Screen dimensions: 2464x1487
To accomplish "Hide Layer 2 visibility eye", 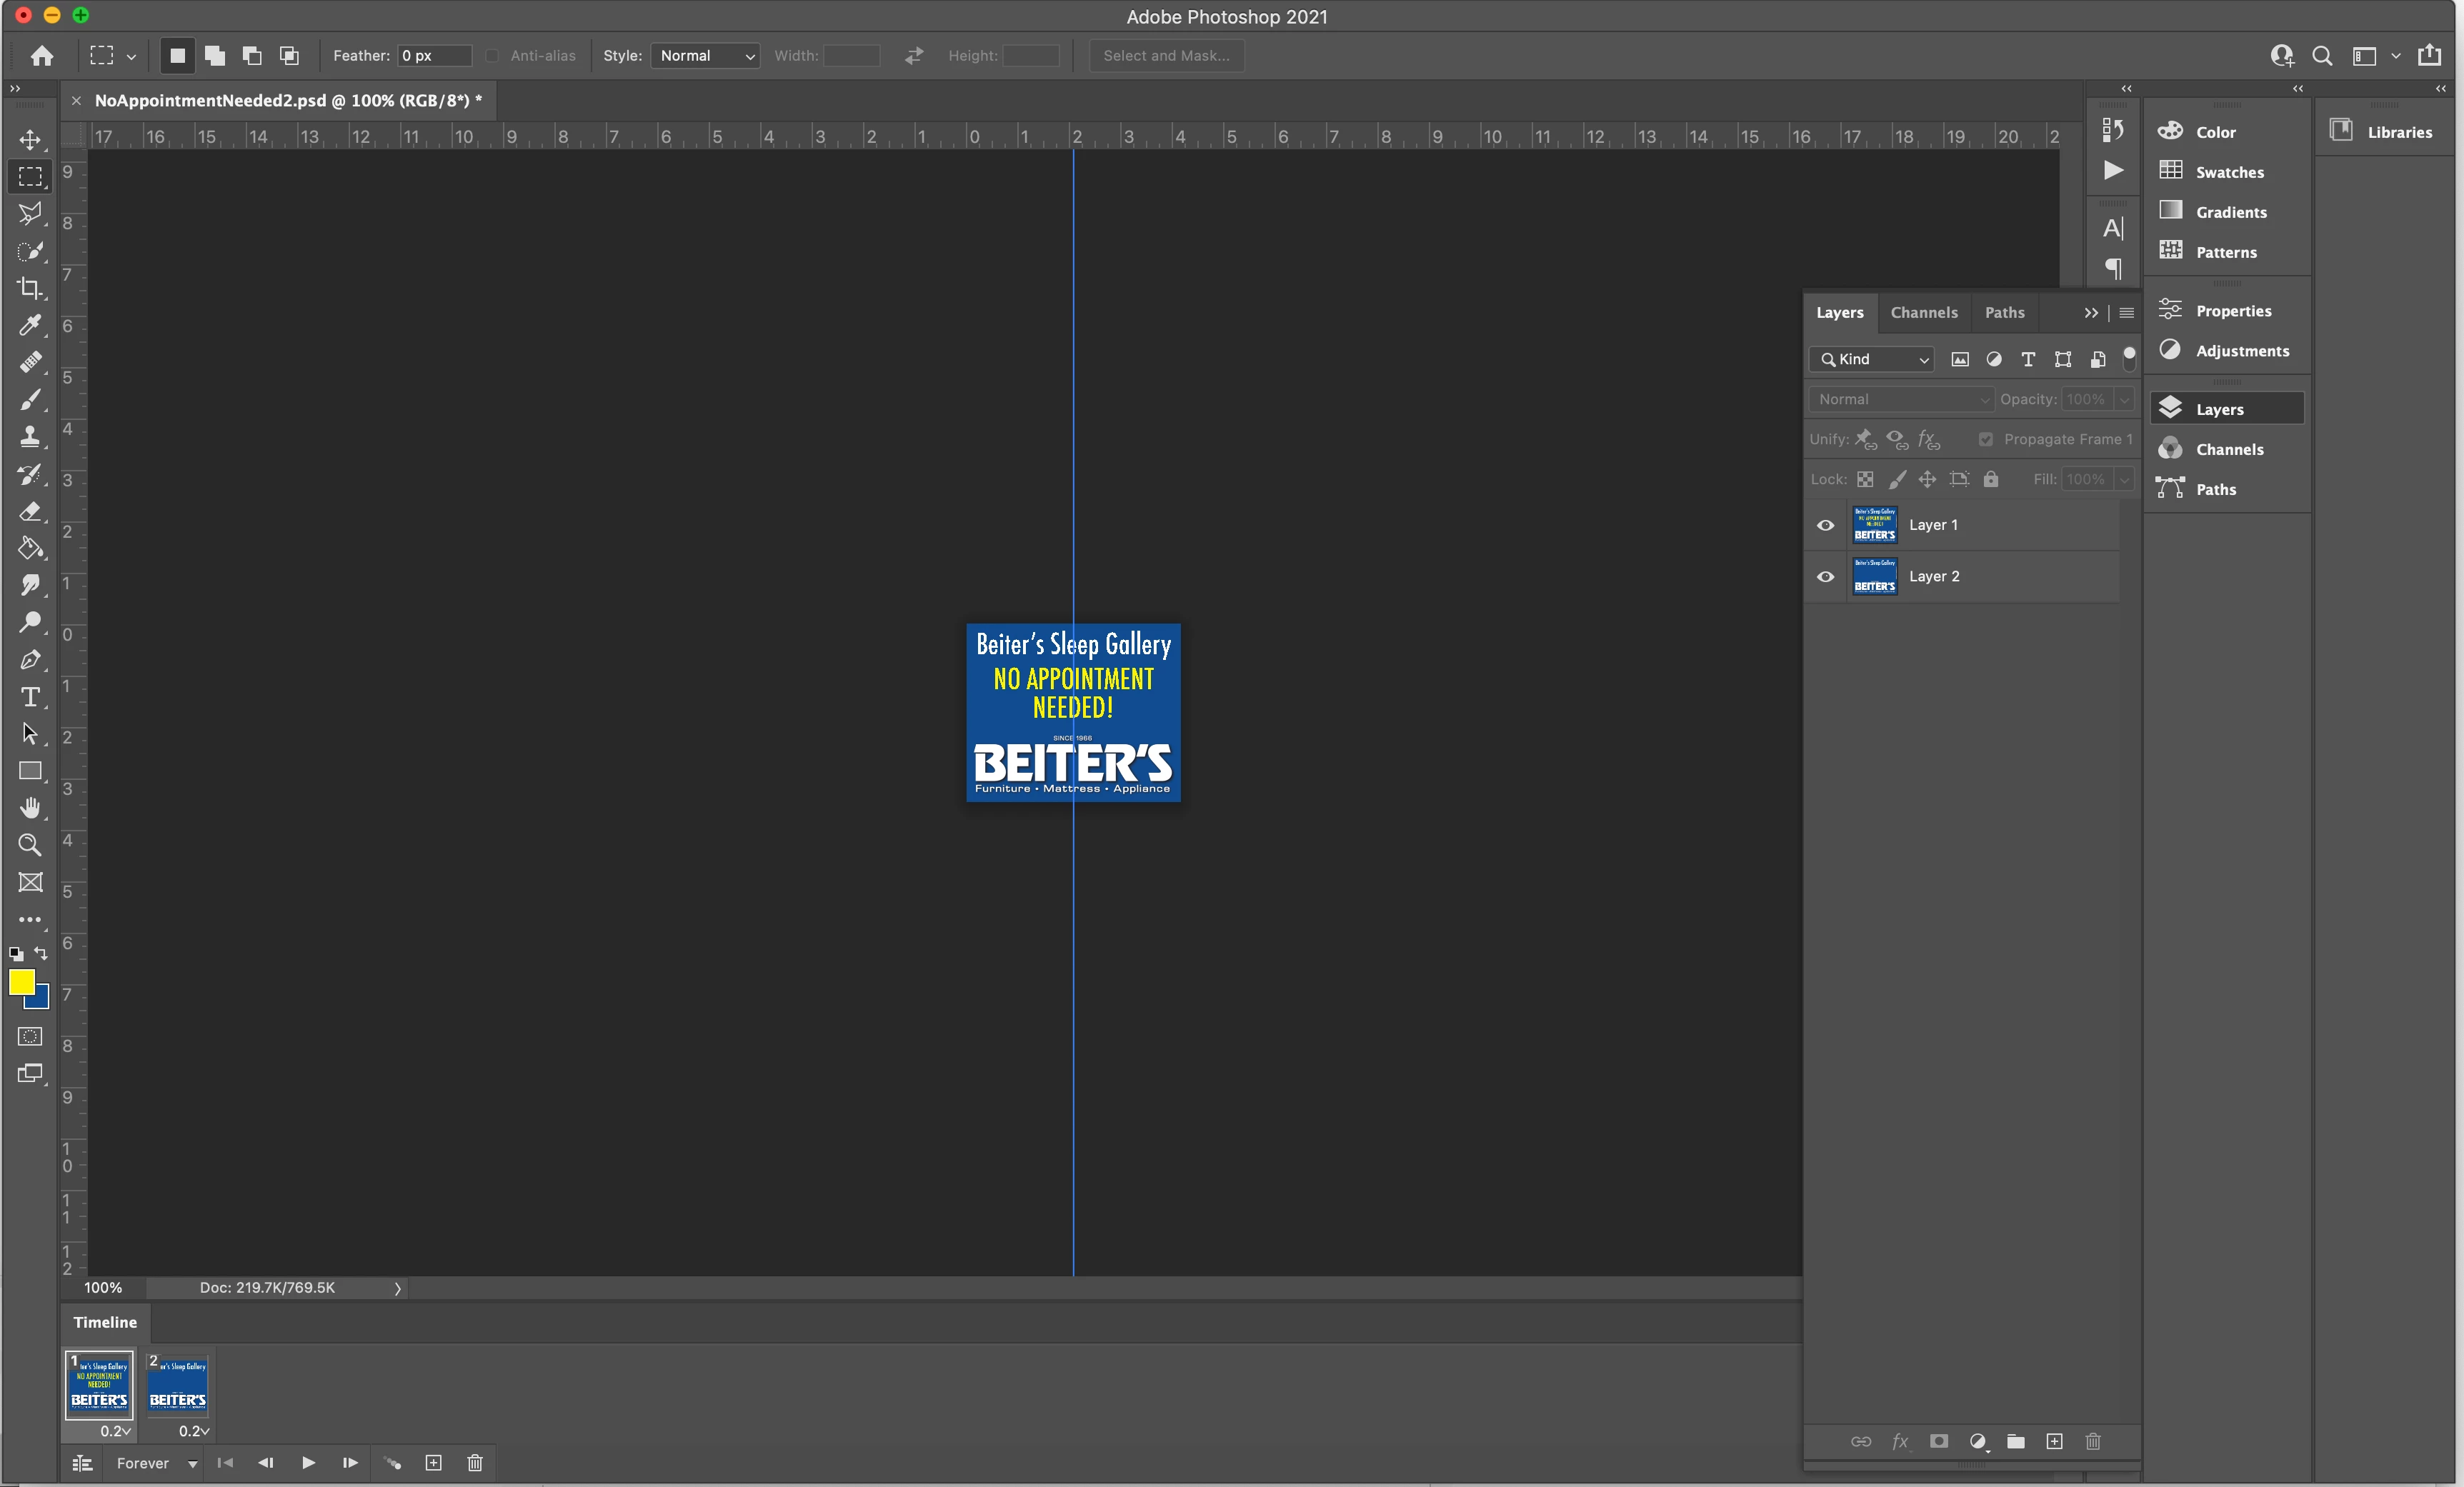I will [x=1825, y=577].
